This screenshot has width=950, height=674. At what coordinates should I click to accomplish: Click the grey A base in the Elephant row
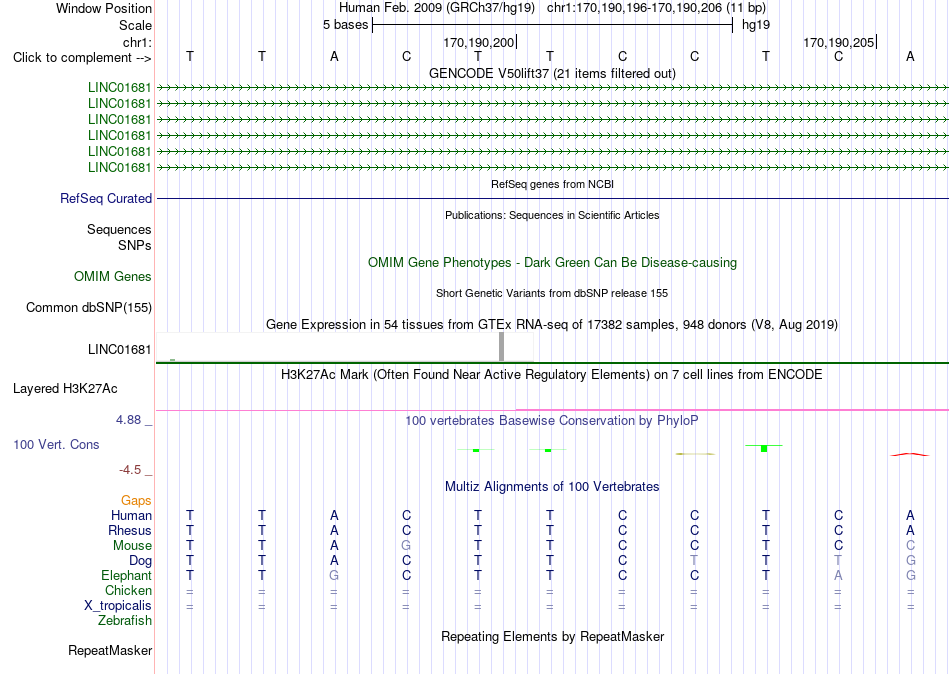click(x=838, y=575)
